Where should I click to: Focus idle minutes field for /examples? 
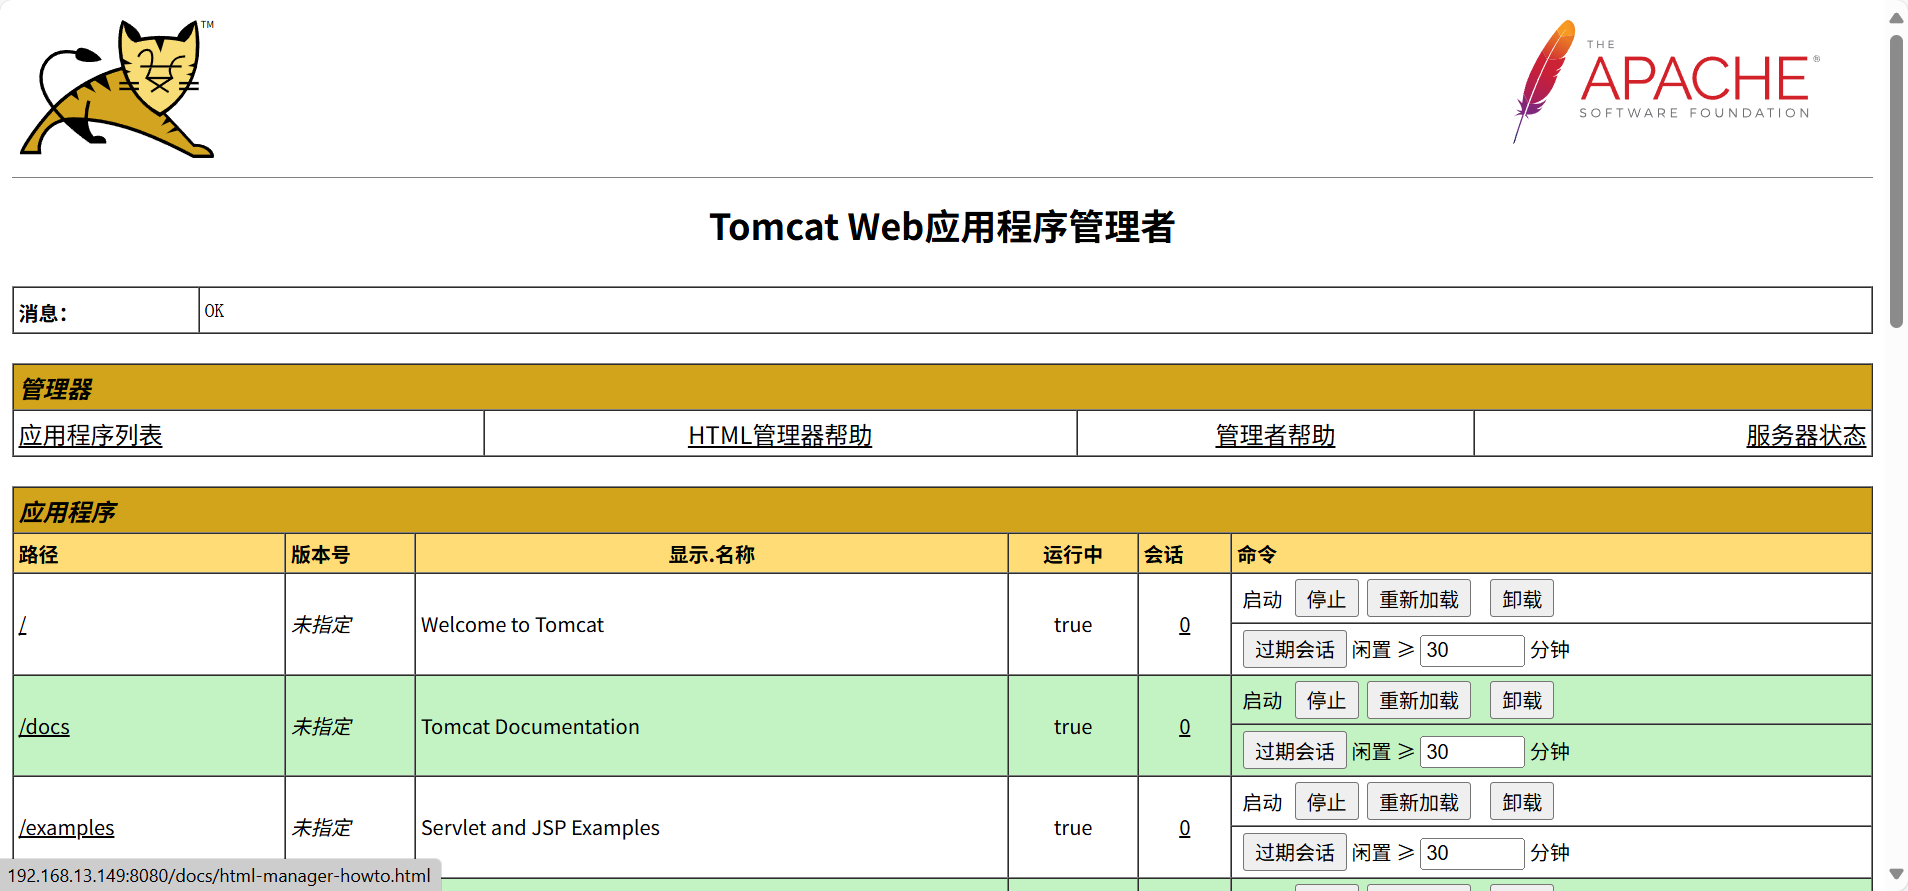pyautogui.click(x=1472, y=853)
